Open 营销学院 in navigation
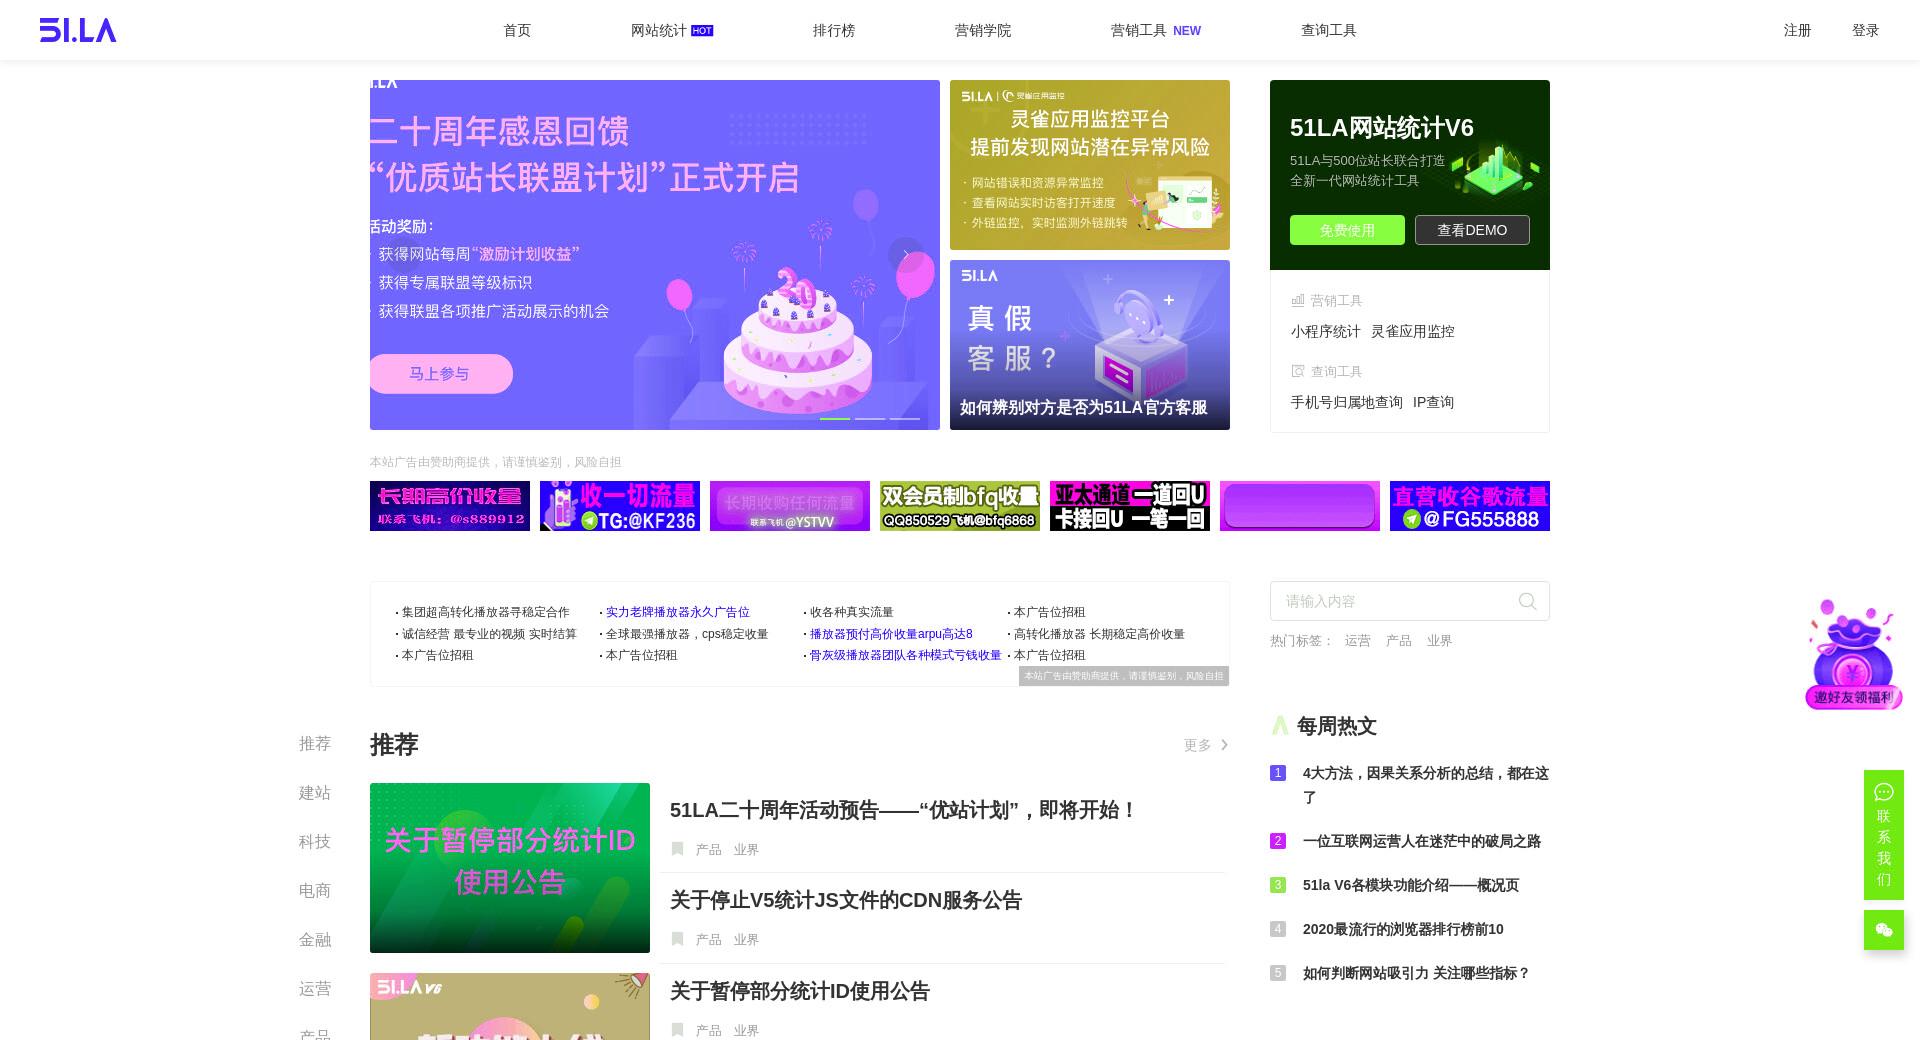 [x=983, y=30]
